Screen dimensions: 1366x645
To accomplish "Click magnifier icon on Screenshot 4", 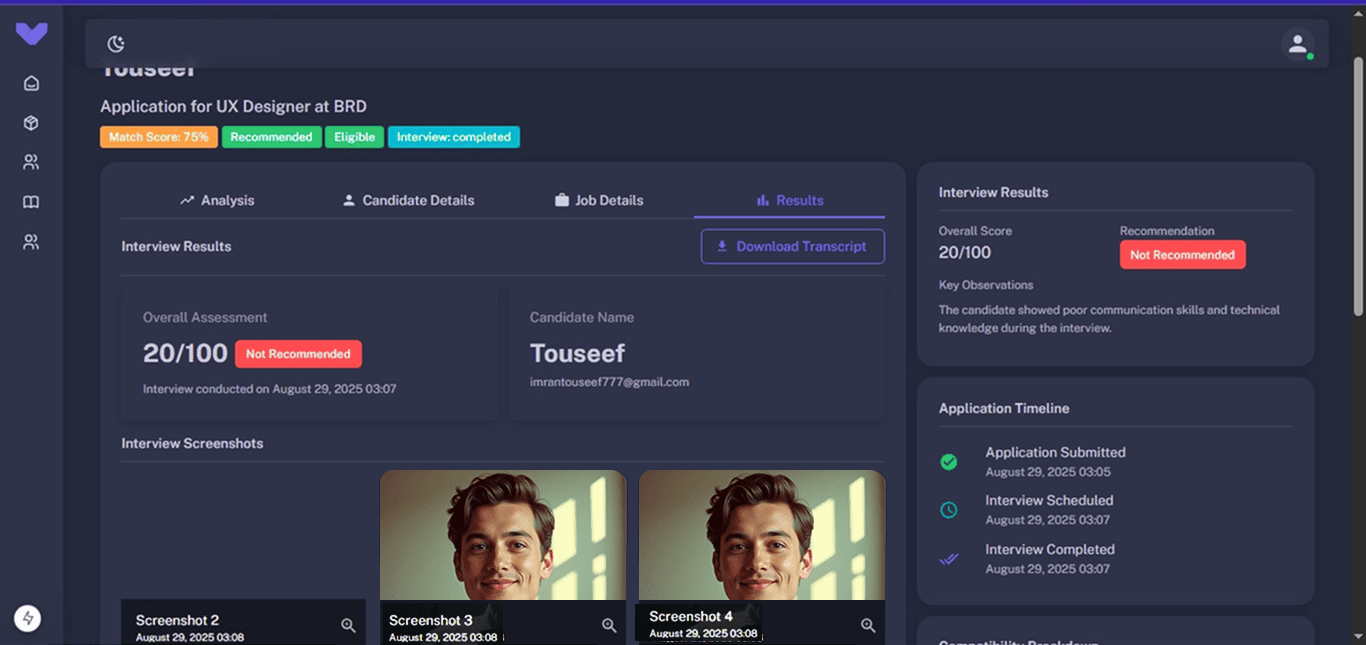I will click(x=868, y=625).
